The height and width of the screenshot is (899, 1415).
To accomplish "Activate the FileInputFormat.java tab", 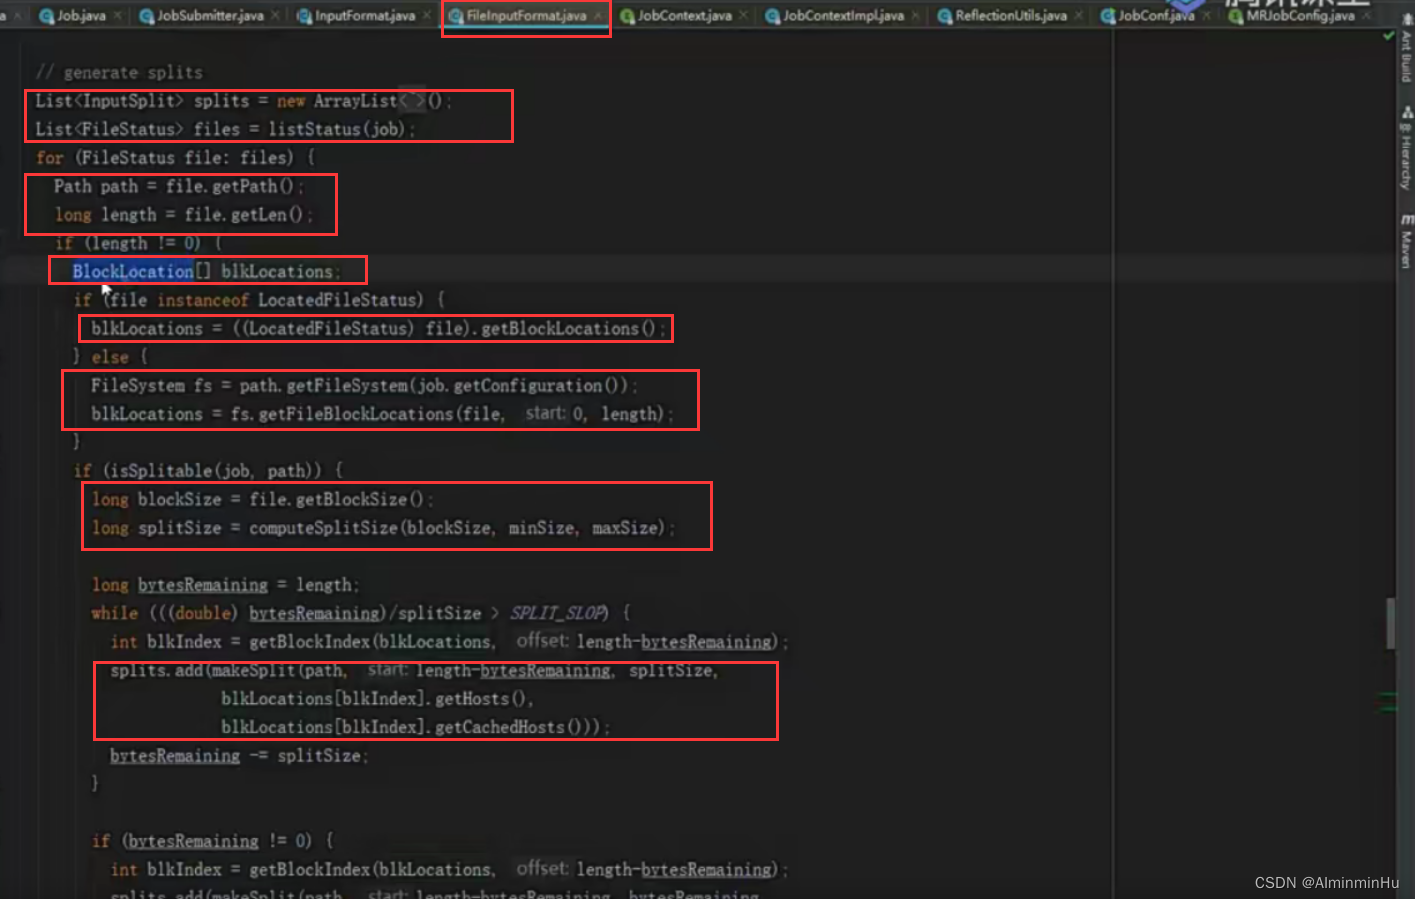I will (526, 16).
